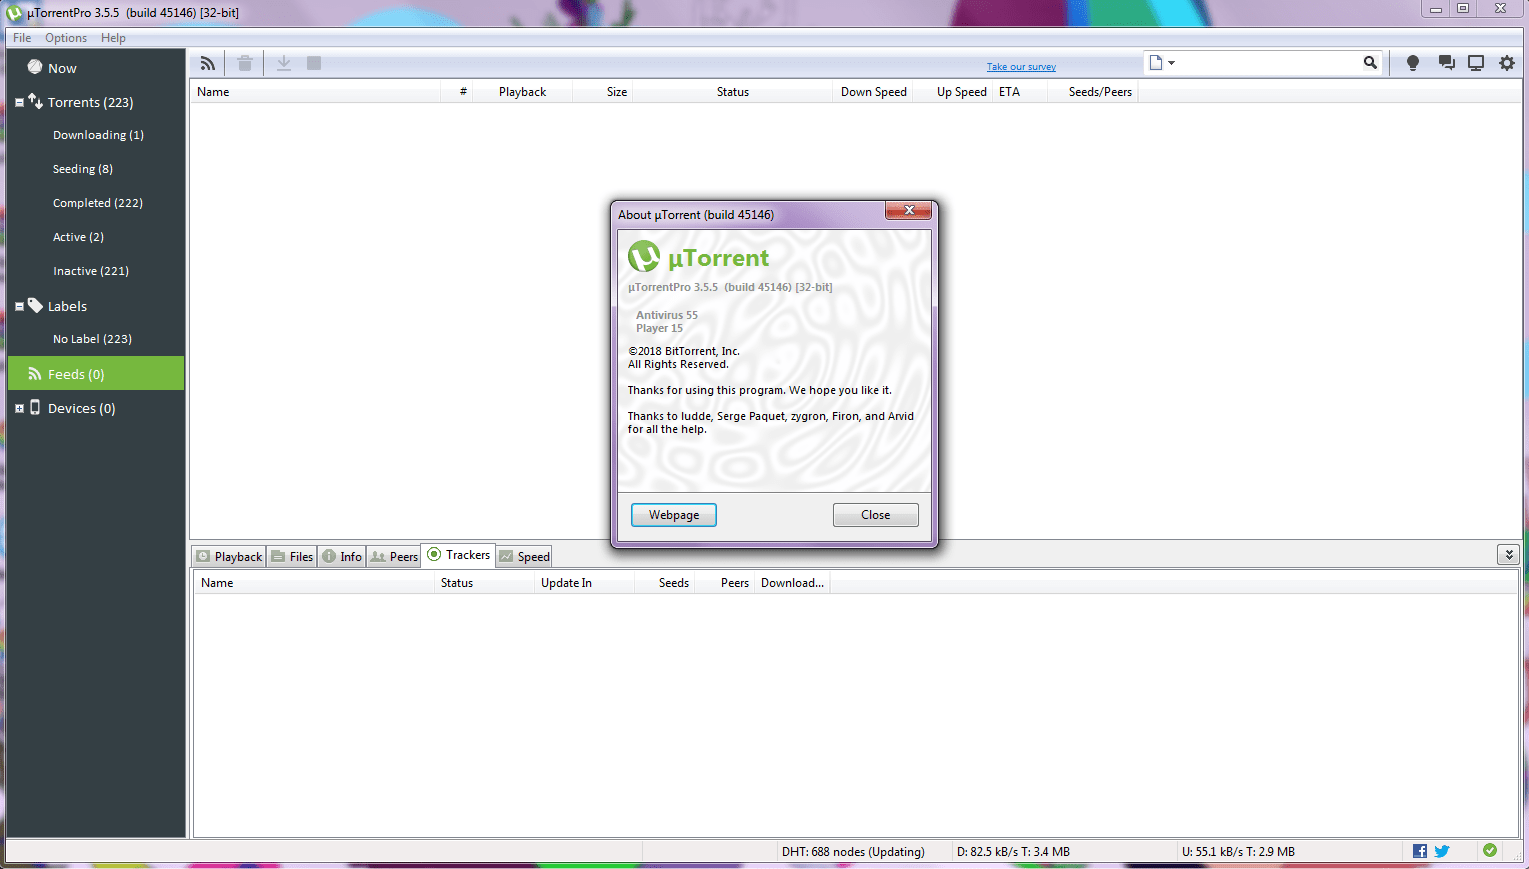Select Inactive (221) in sidebar
The width and height of the screenshot is (1529, 869).
pos(90,271)
